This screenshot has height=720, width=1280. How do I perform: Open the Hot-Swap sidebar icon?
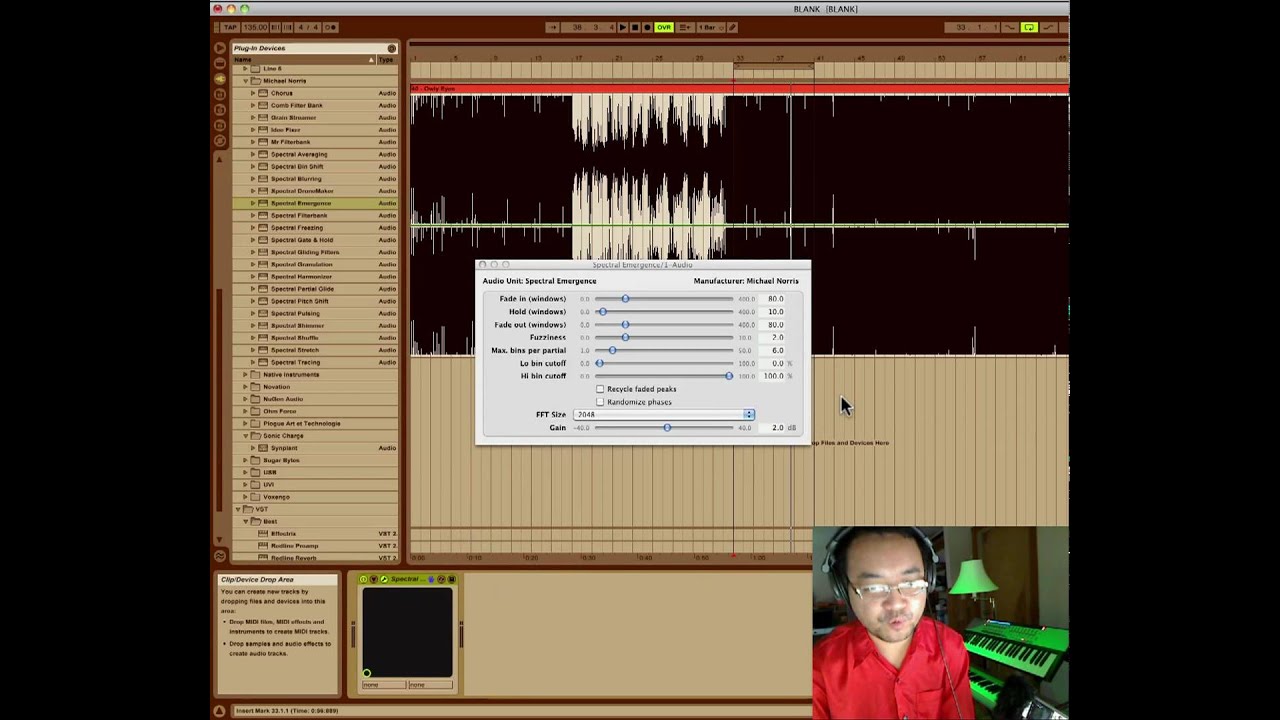click(x=220, y=140)
